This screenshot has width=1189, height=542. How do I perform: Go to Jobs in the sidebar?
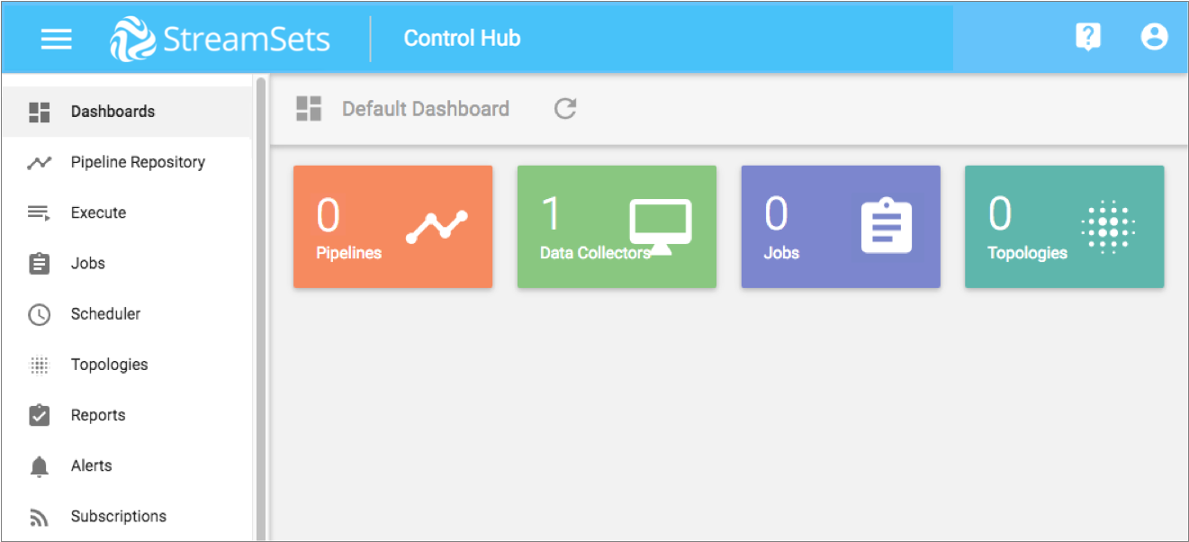coord(88,264)
